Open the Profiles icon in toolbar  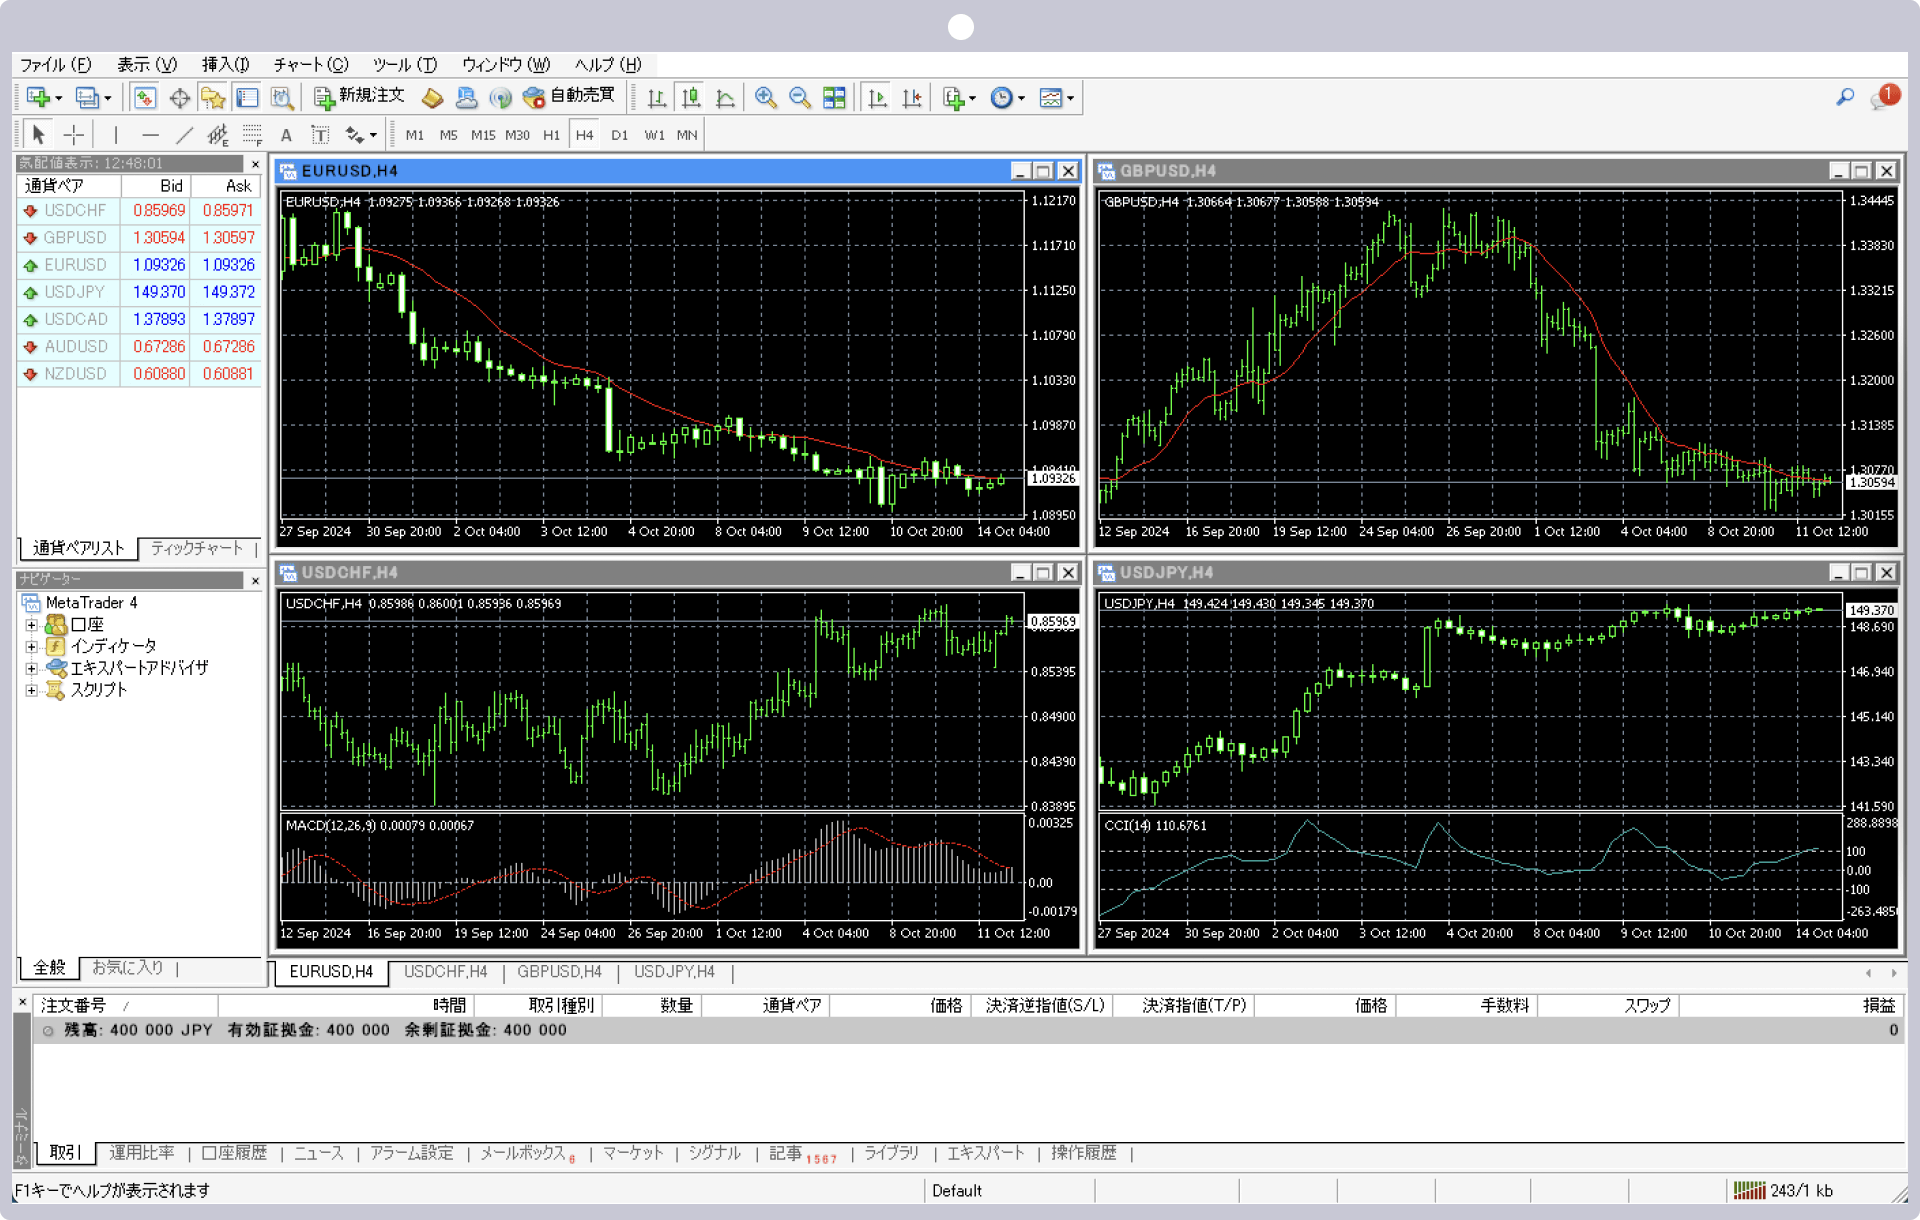click(x=87, y=97)
